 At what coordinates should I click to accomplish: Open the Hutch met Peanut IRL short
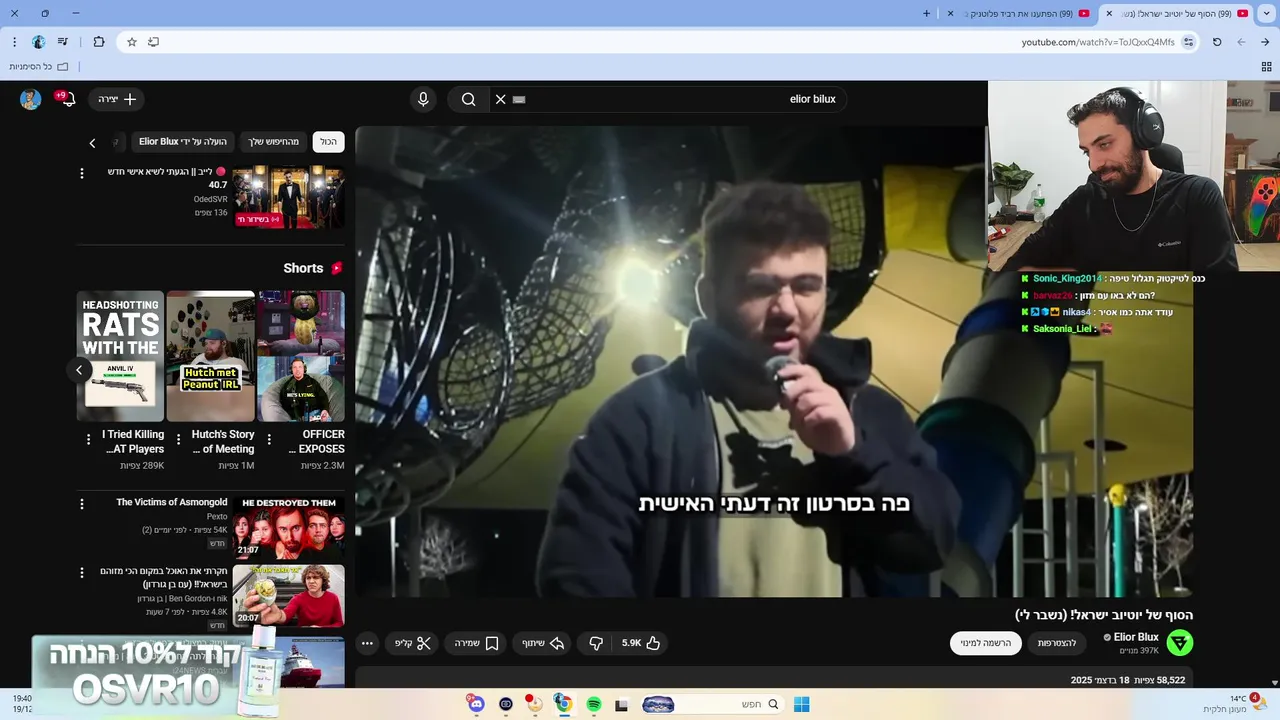click(211, 356)
